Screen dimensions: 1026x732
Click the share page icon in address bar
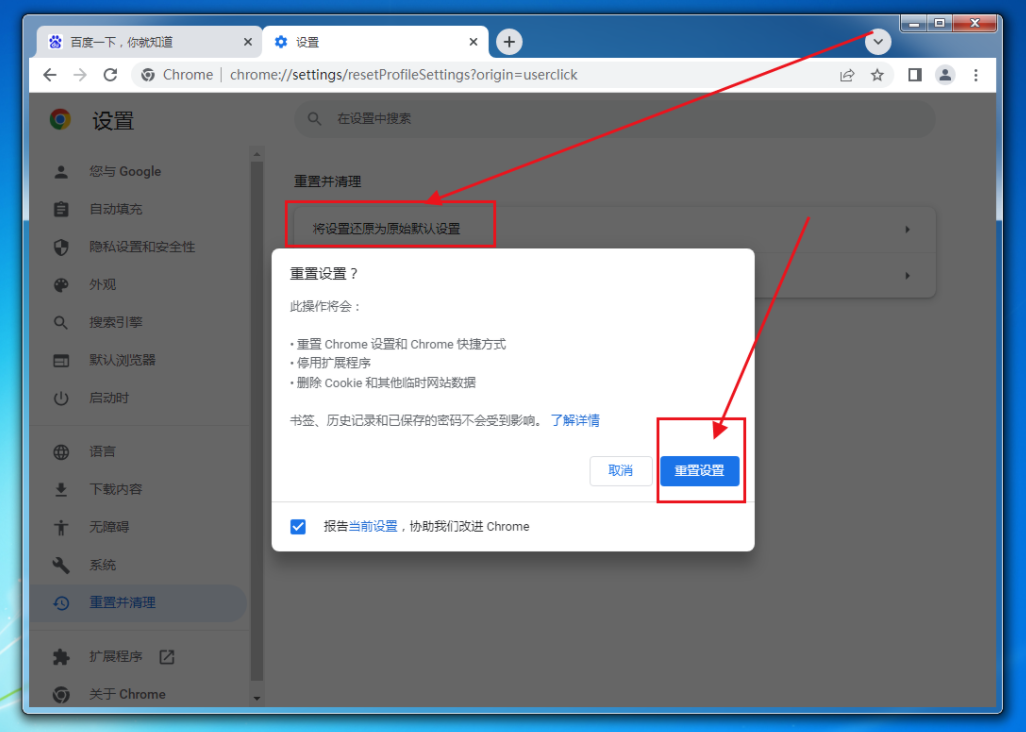[847, 75]
